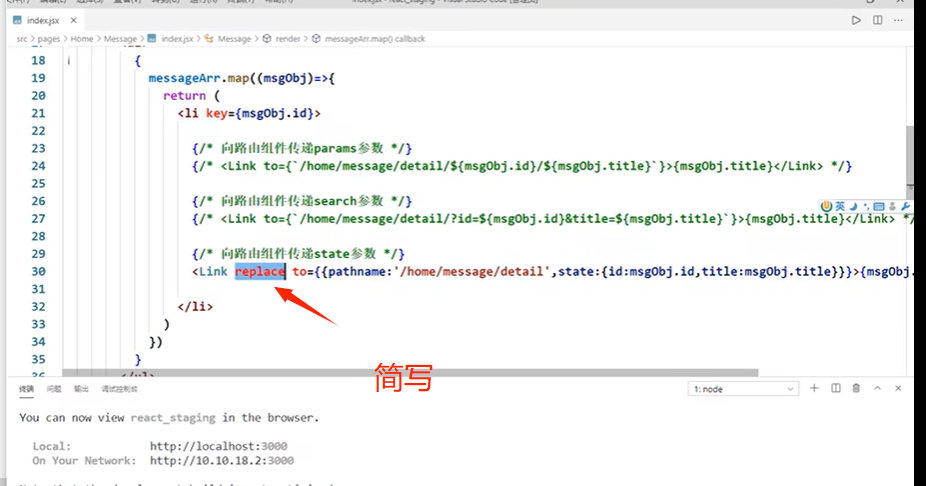
Task: Click the highlighted 'replace' word on line 30
Action: [x=260, y=272]
